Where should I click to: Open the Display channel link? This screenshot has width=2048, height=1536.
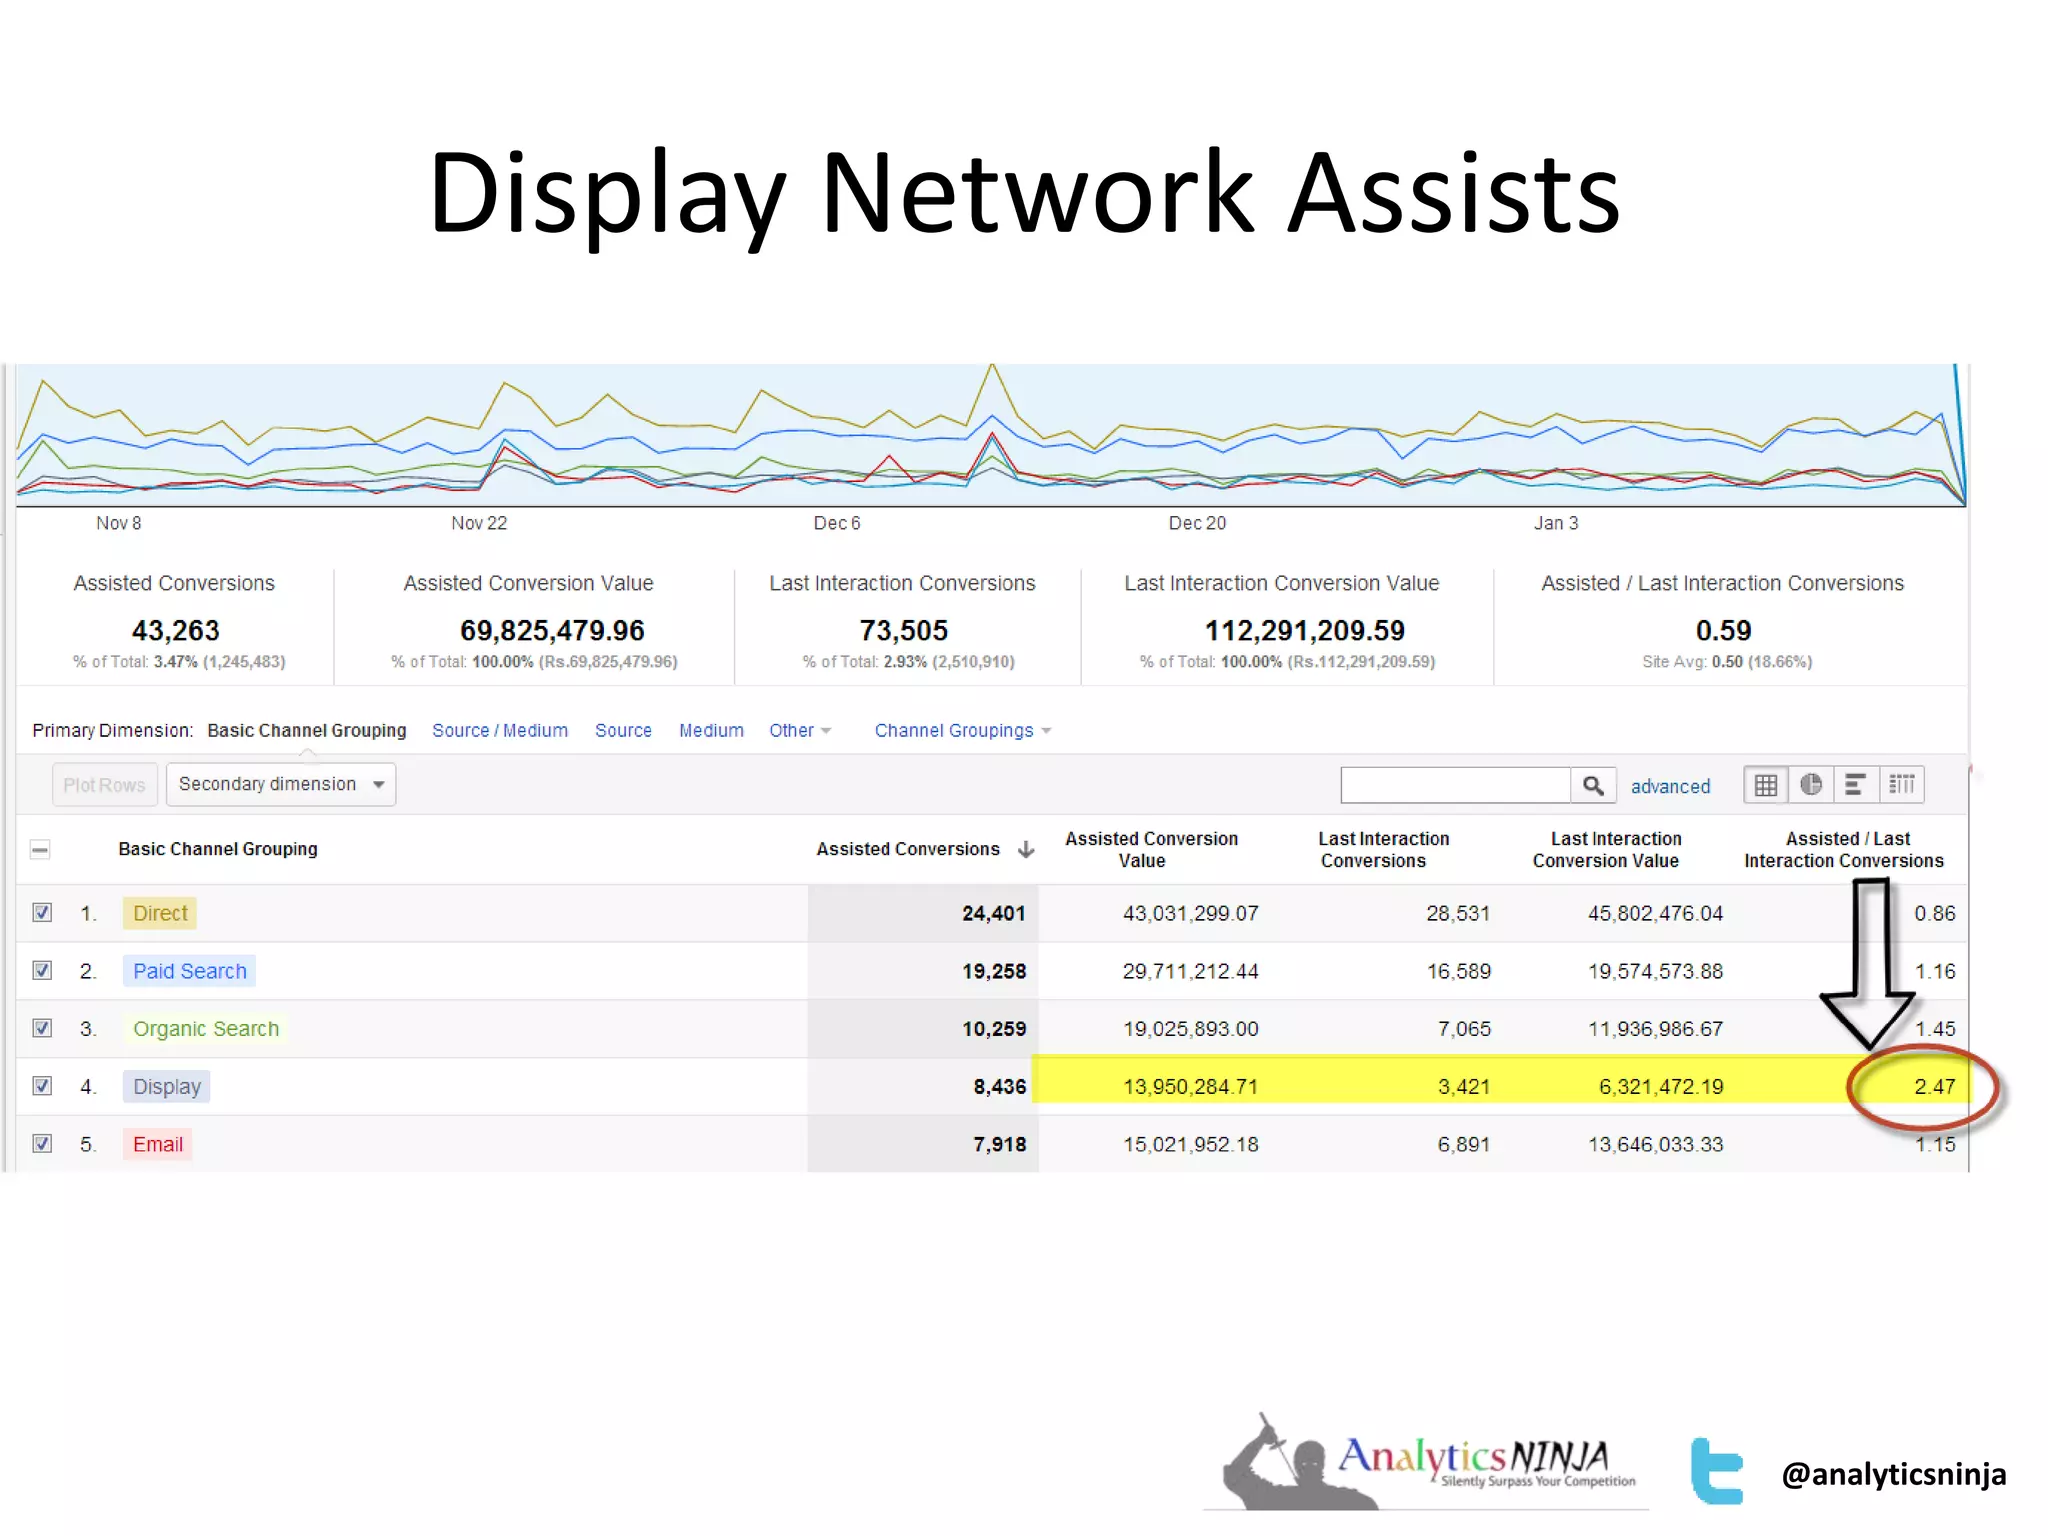point(167,1087)
